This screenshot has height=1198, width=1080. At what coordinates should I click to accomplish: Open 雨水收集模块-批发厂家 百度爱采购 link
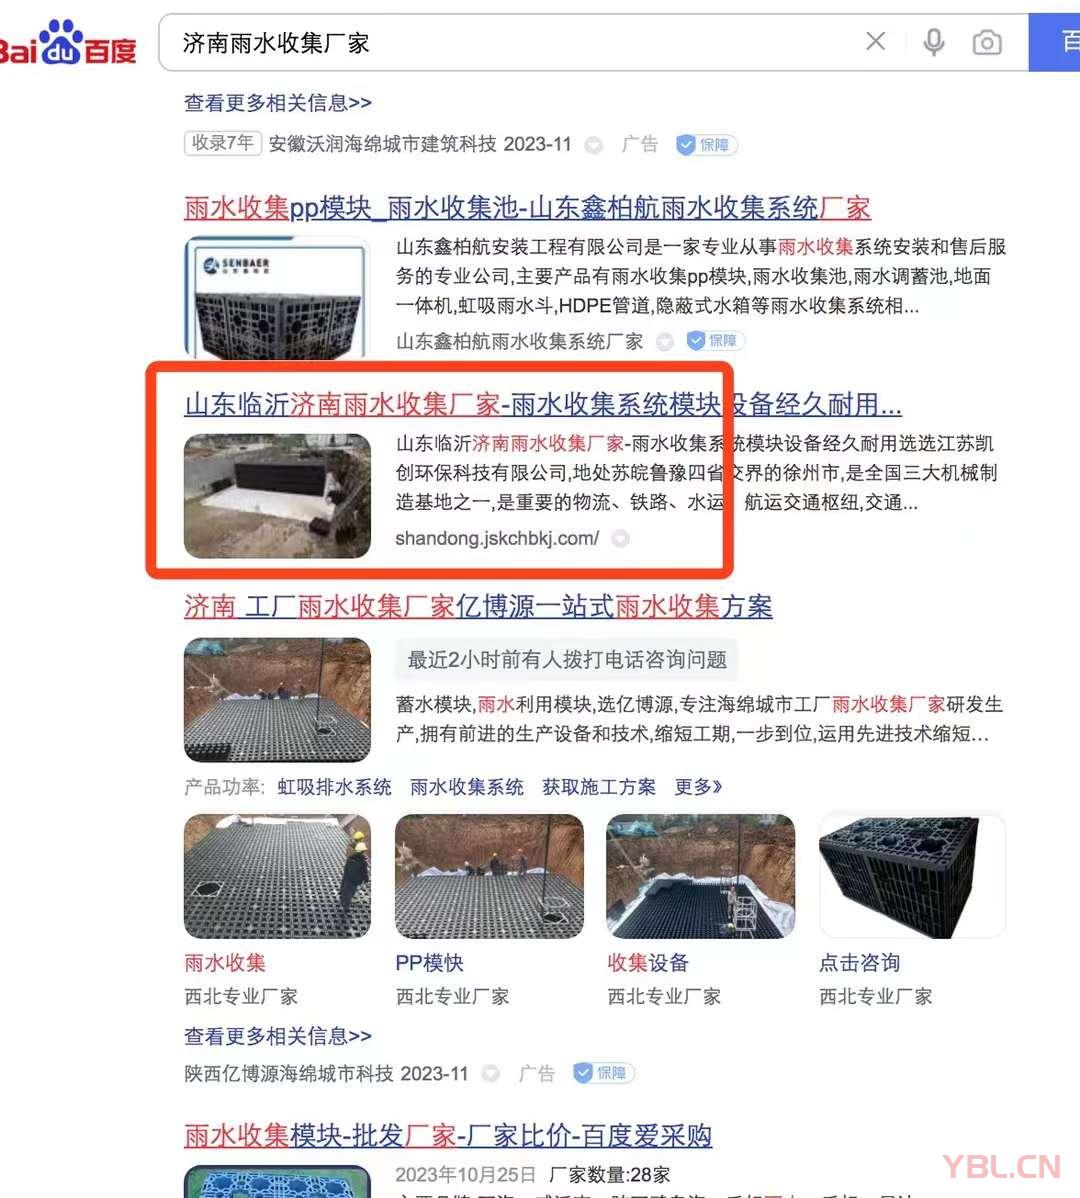pyautogui.click(x=448, y=1136)
